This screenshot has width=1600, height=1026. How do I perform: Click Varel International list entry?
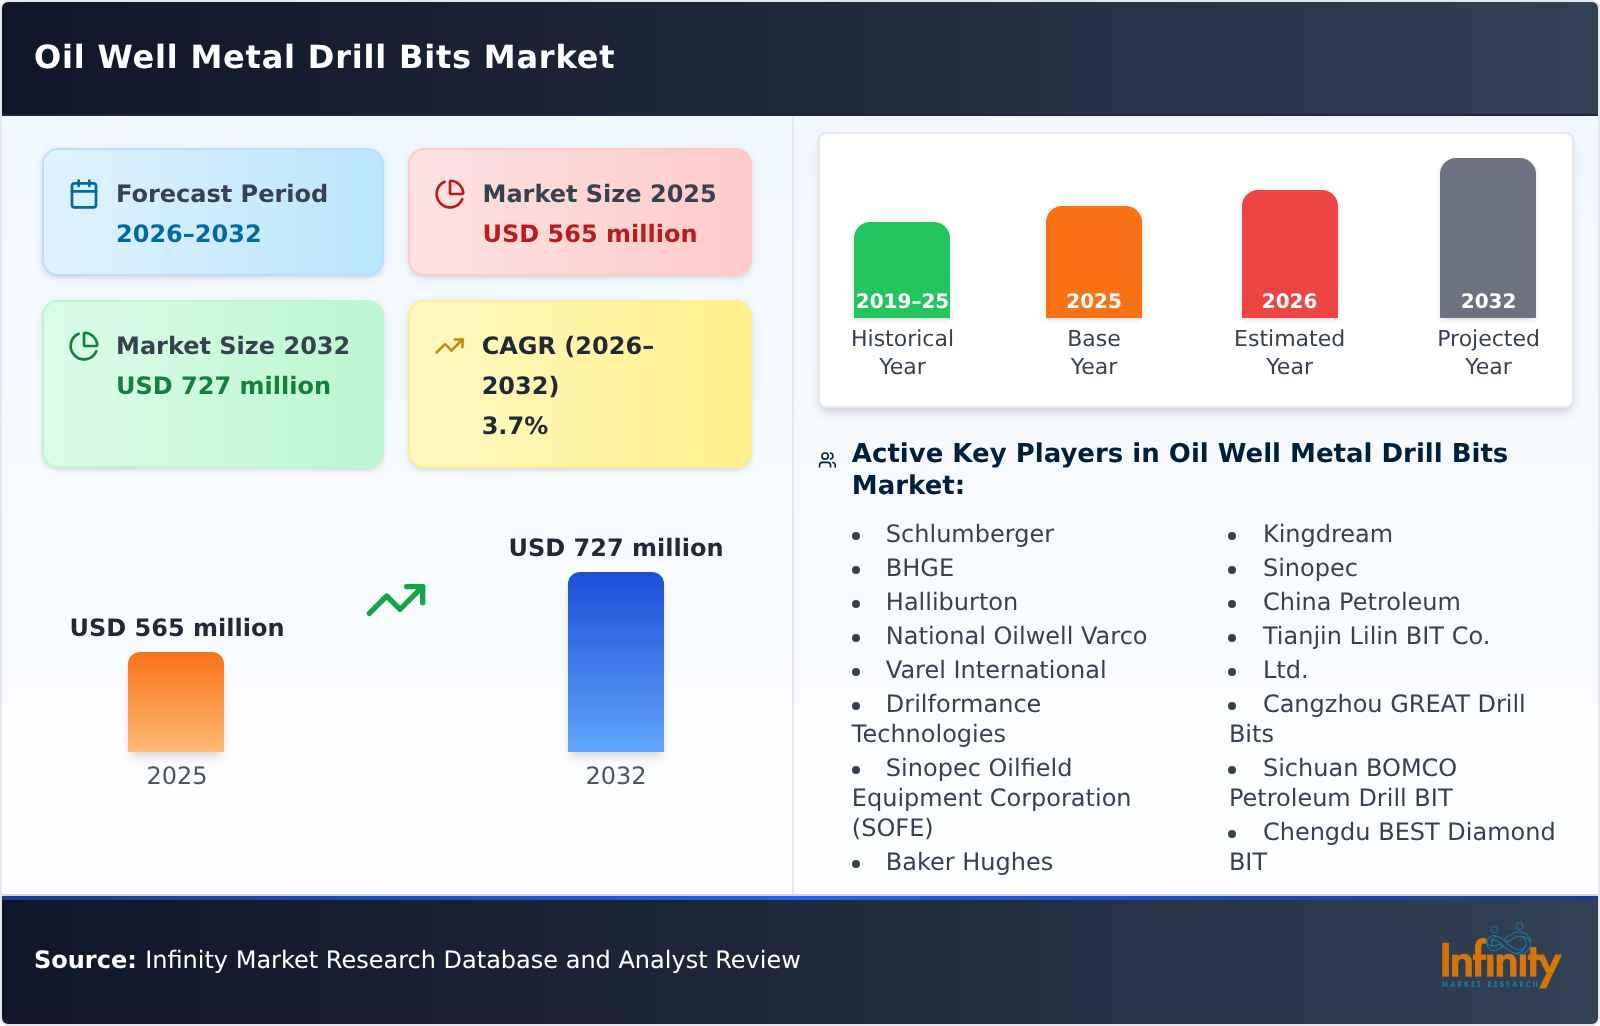point(996,670)
